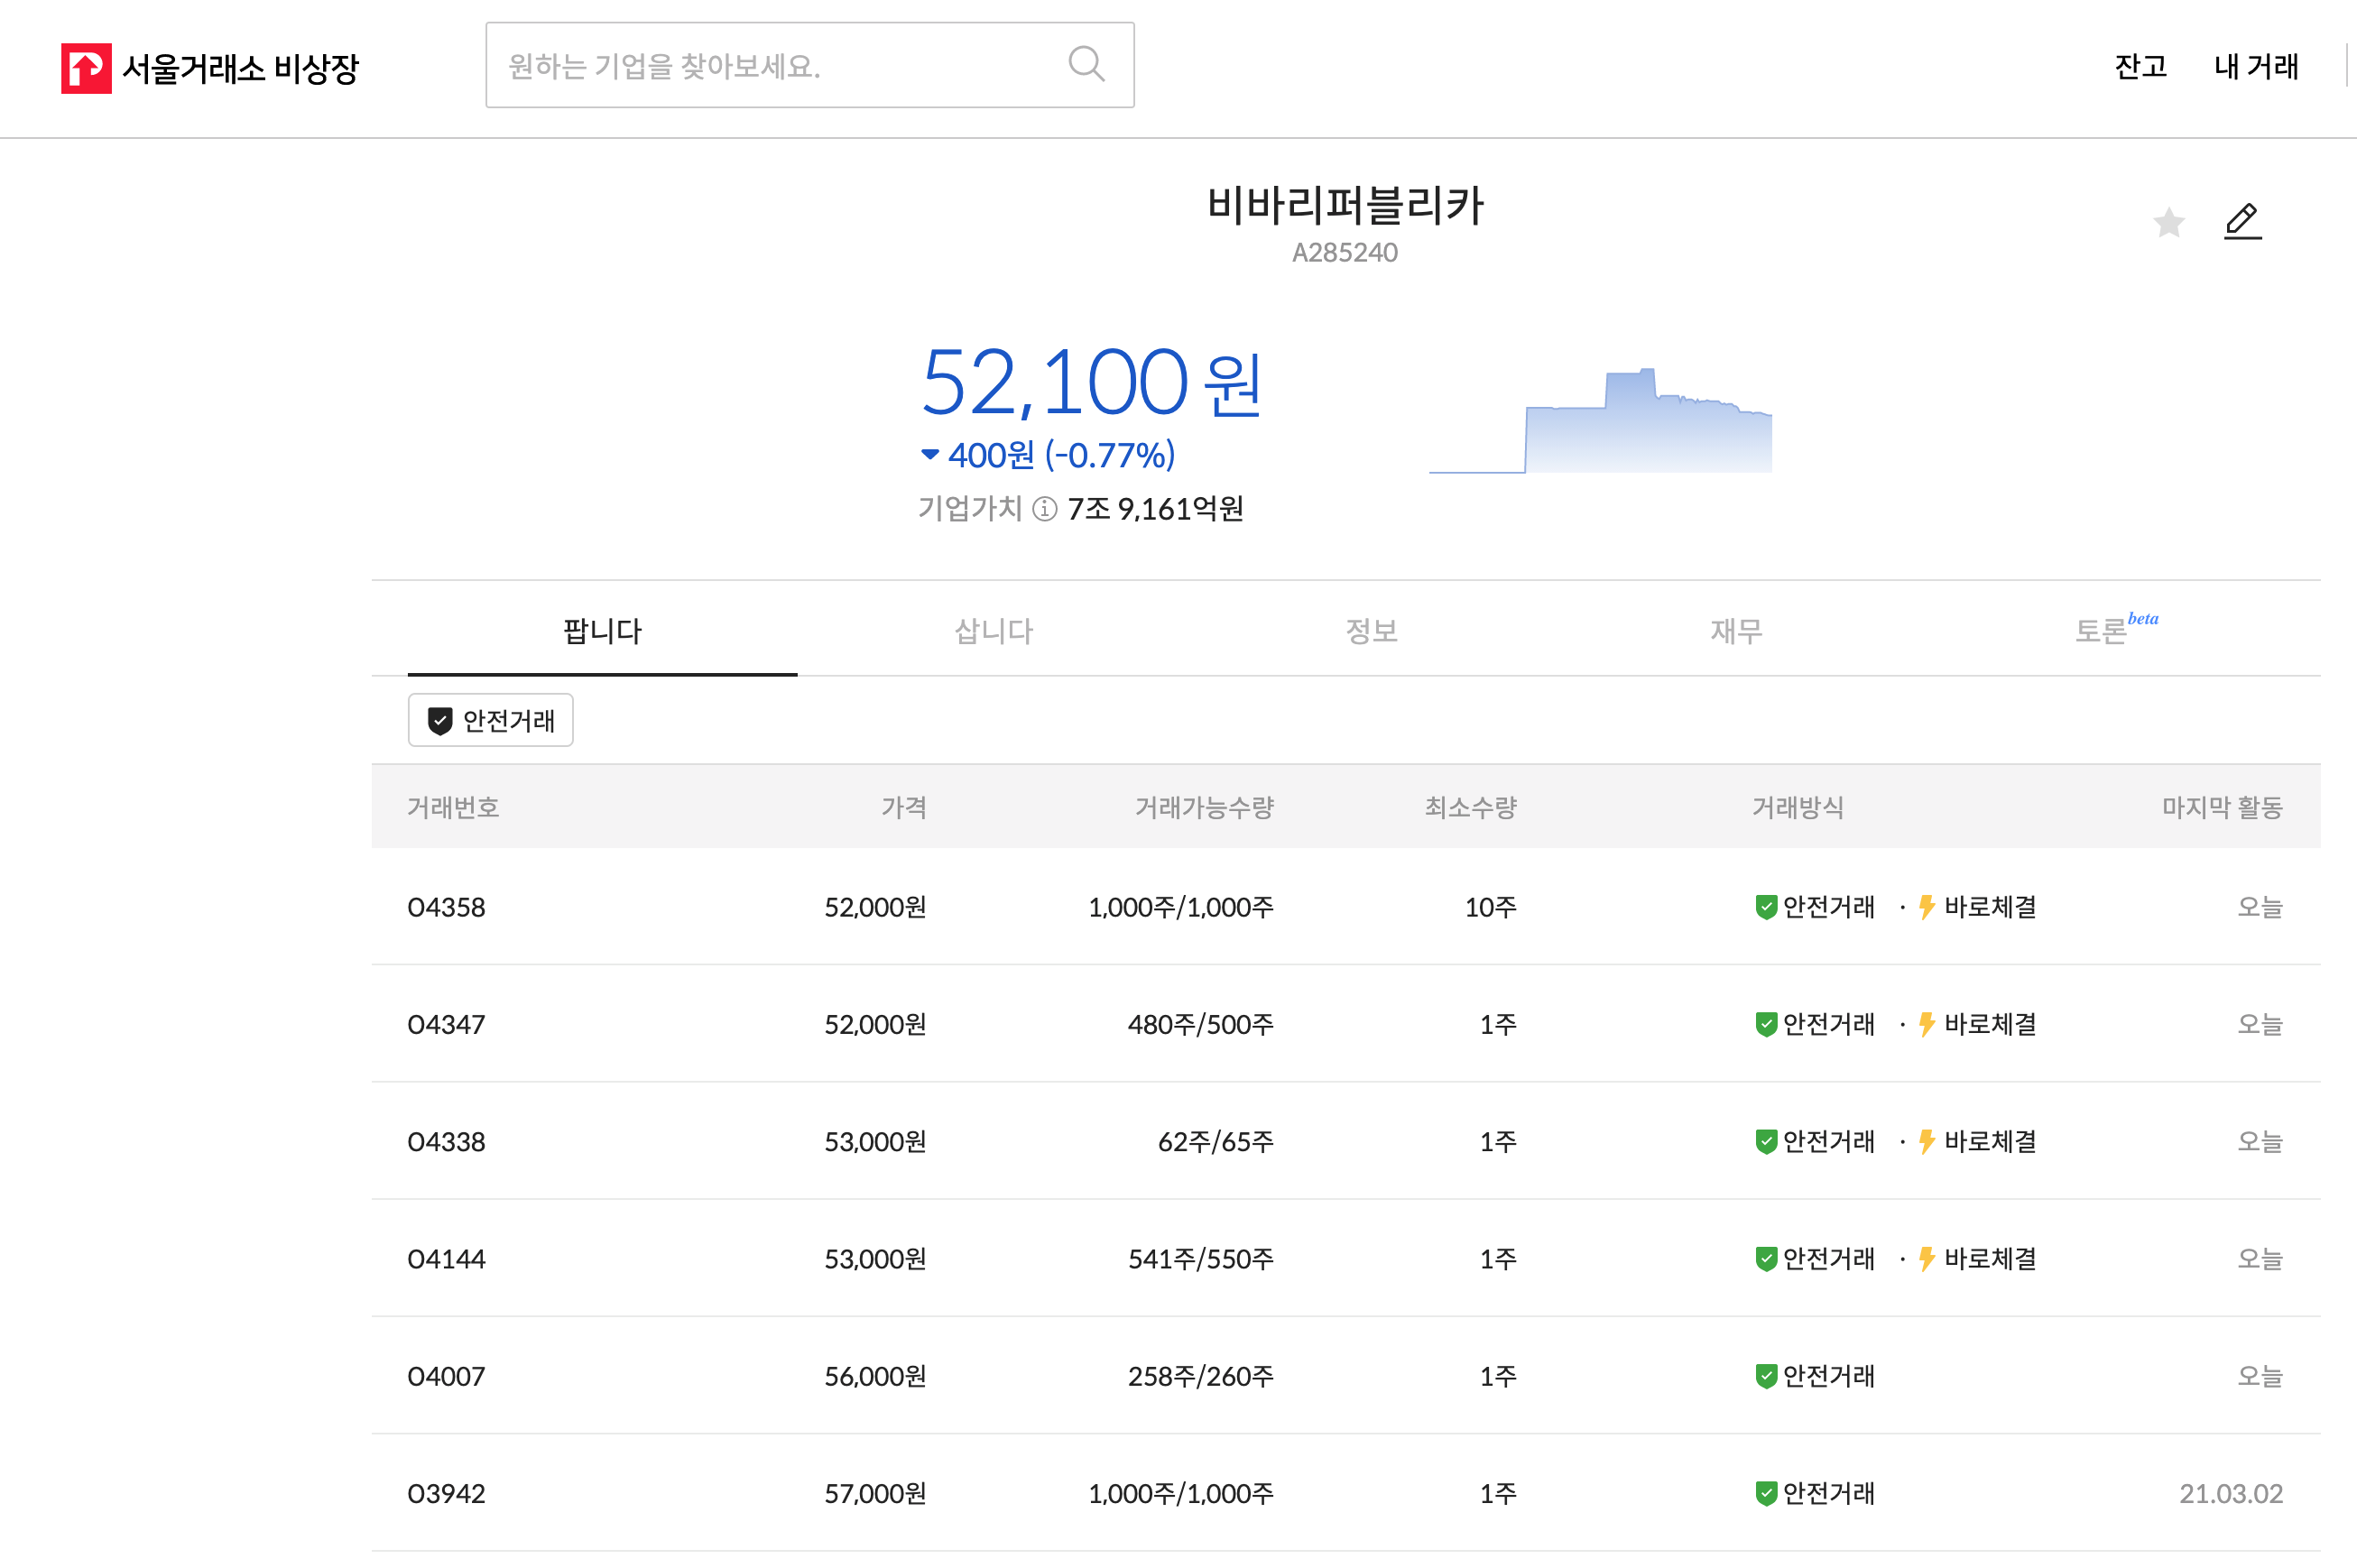The width and height of the screenshot is (2357, 1568).
Task: Open 잔고 in the top navigation
Action: [2140, 66]
